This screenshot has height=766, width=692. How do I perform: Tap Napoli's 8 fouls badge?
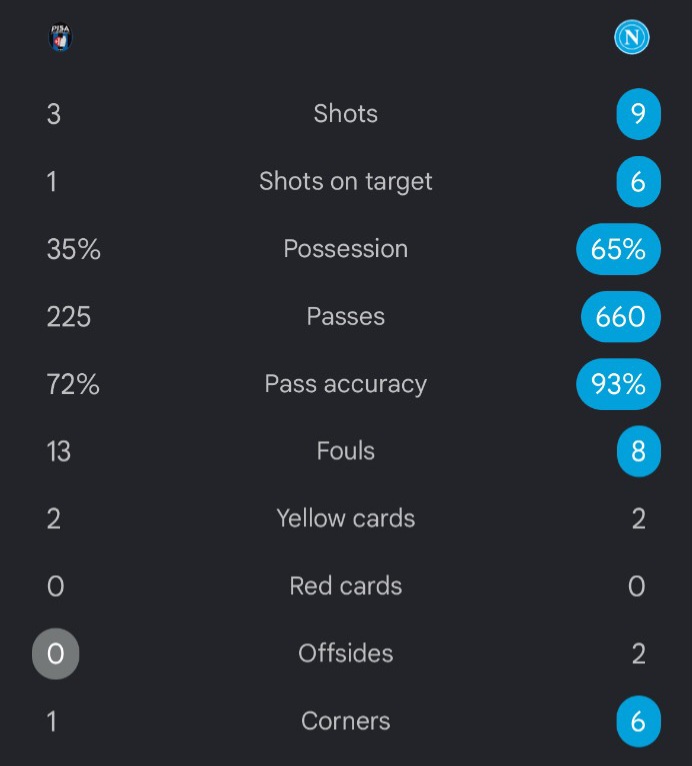point(638,451)
